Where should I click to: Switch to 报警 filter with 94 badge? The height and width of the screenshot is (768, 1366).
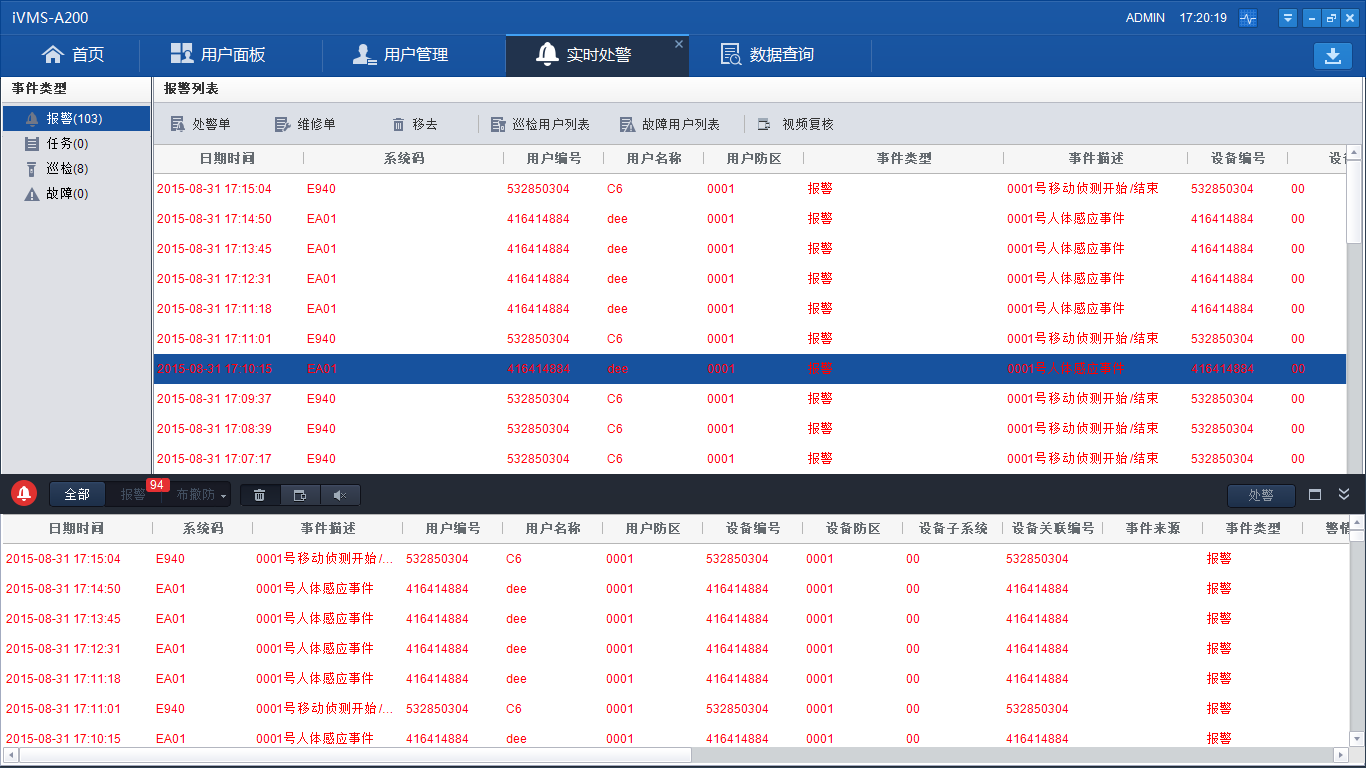click(133, 495)
